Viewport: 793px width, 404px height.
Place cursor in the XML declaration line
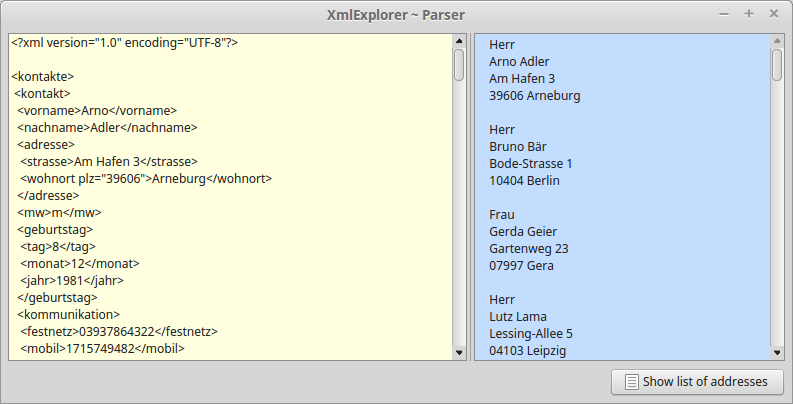pos(124,43)
